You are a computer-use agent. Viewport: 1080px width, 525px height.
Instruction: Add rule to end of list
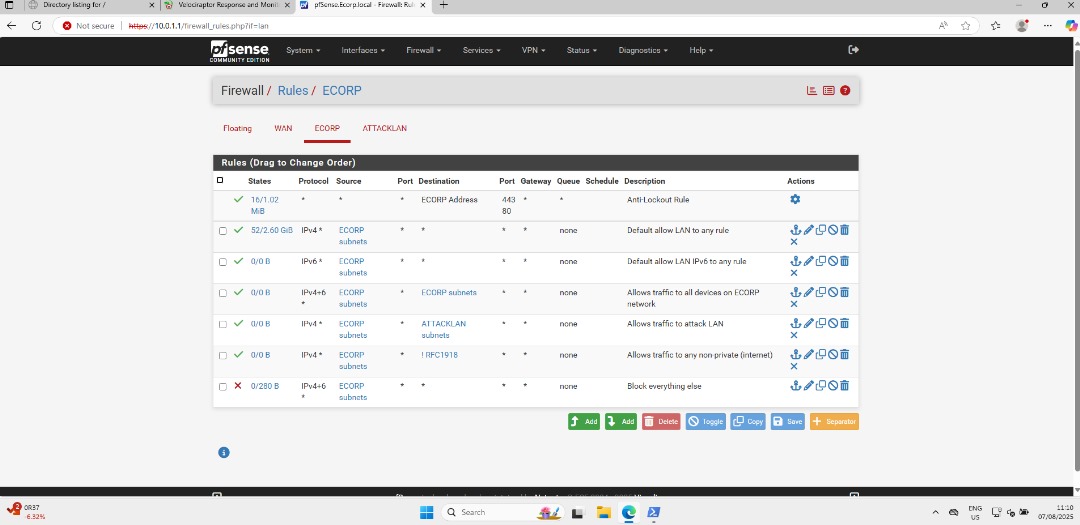tap(621, 421)
